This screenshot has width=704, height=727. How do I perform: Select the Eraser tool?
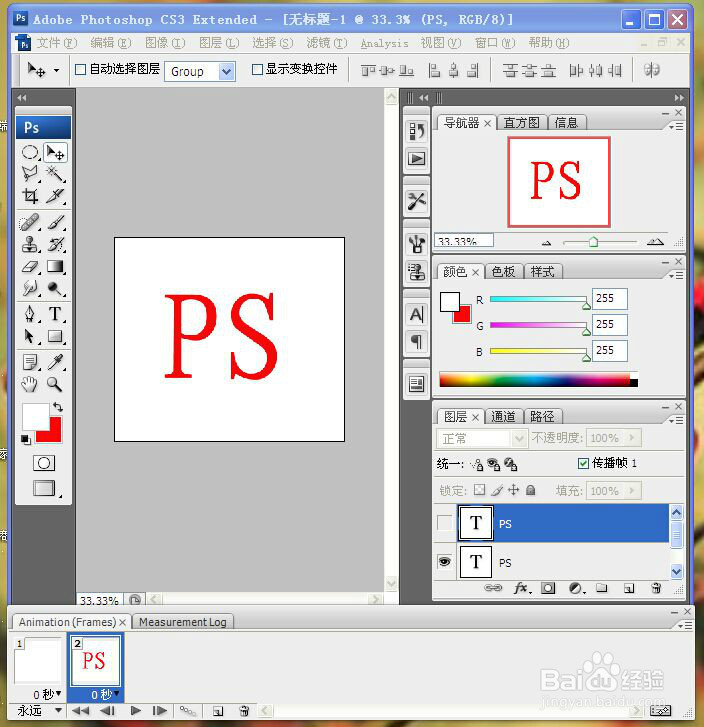[x=30, y=267]
